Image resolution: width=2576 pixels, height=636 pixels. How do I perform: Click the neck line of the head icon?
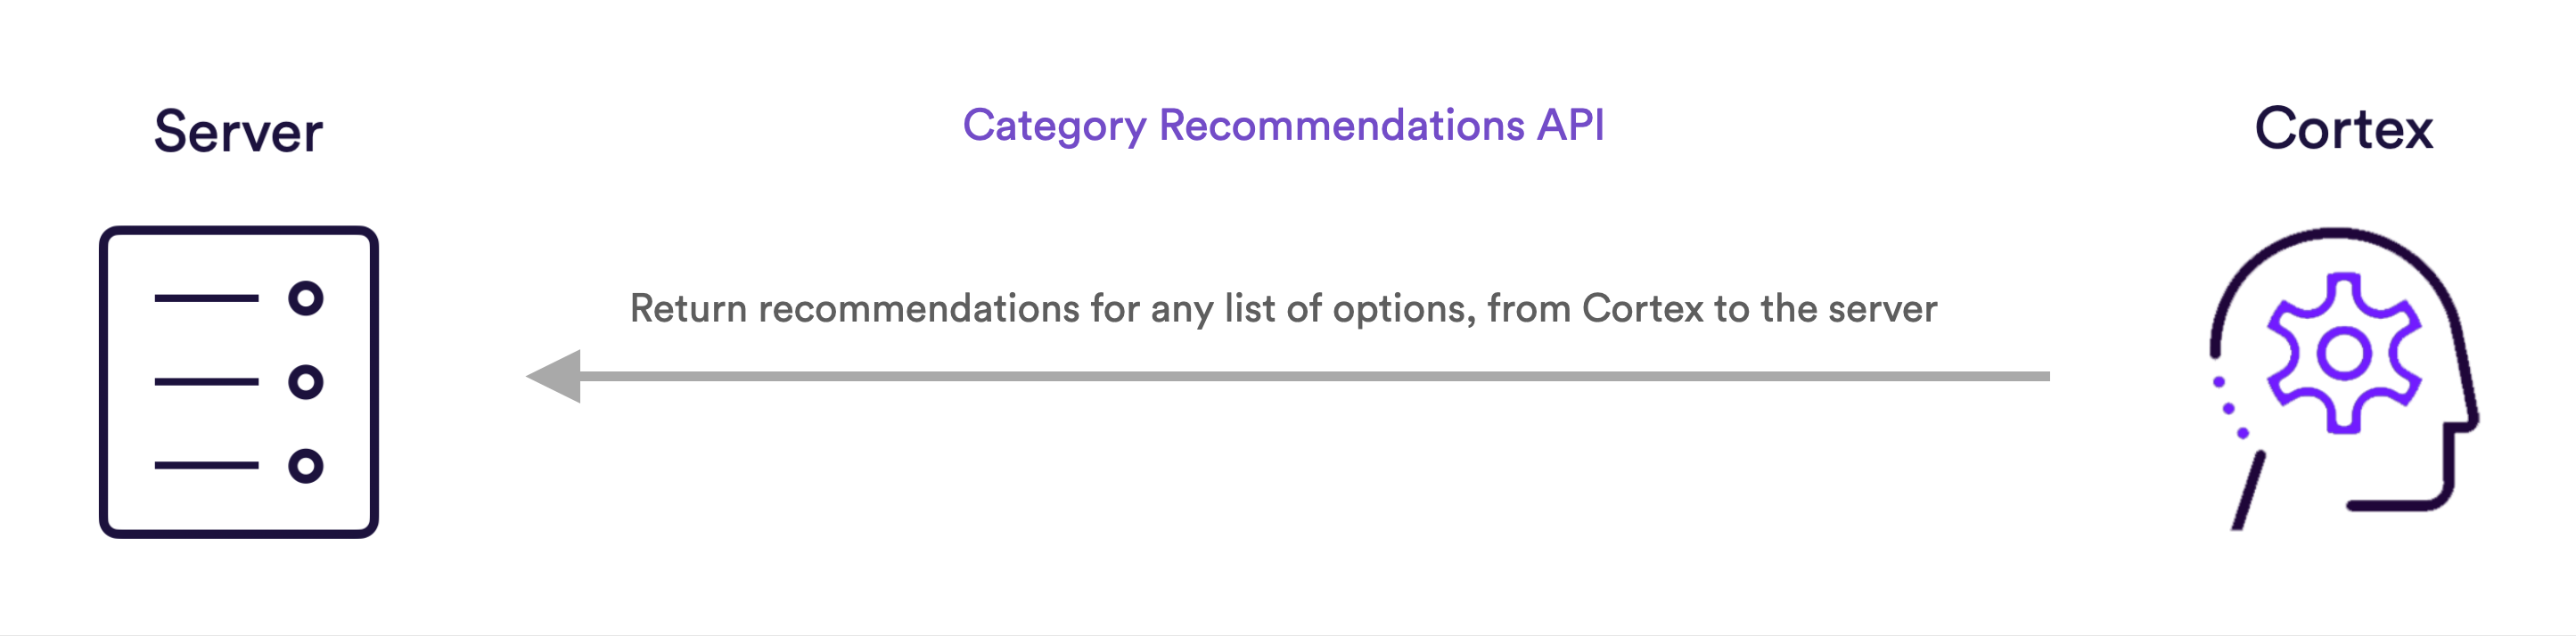[x=2249, y=490]
